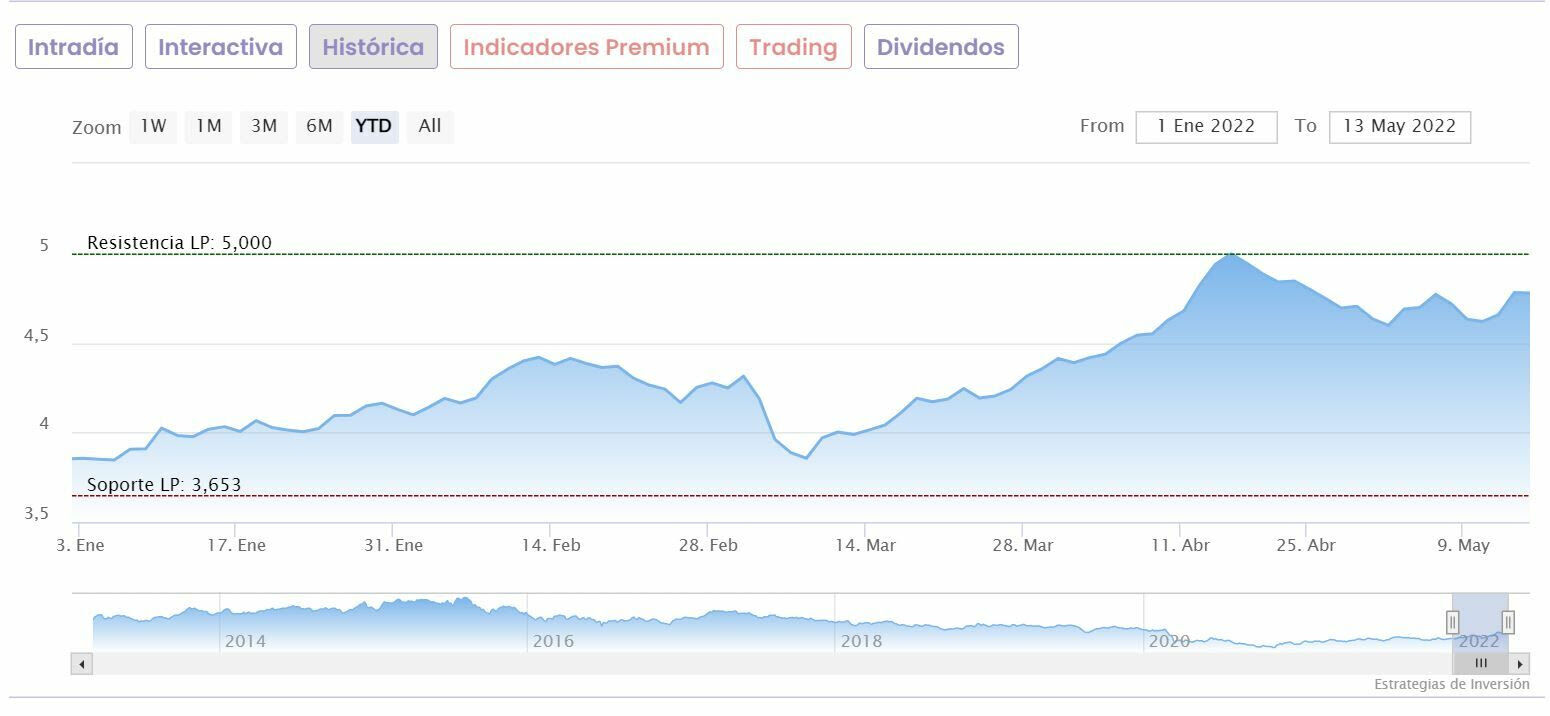This screenshot has width=1550, height=716.
Task: Open Indicadores Premium tab
Action: pyautogui.click(x=586, y=47)
